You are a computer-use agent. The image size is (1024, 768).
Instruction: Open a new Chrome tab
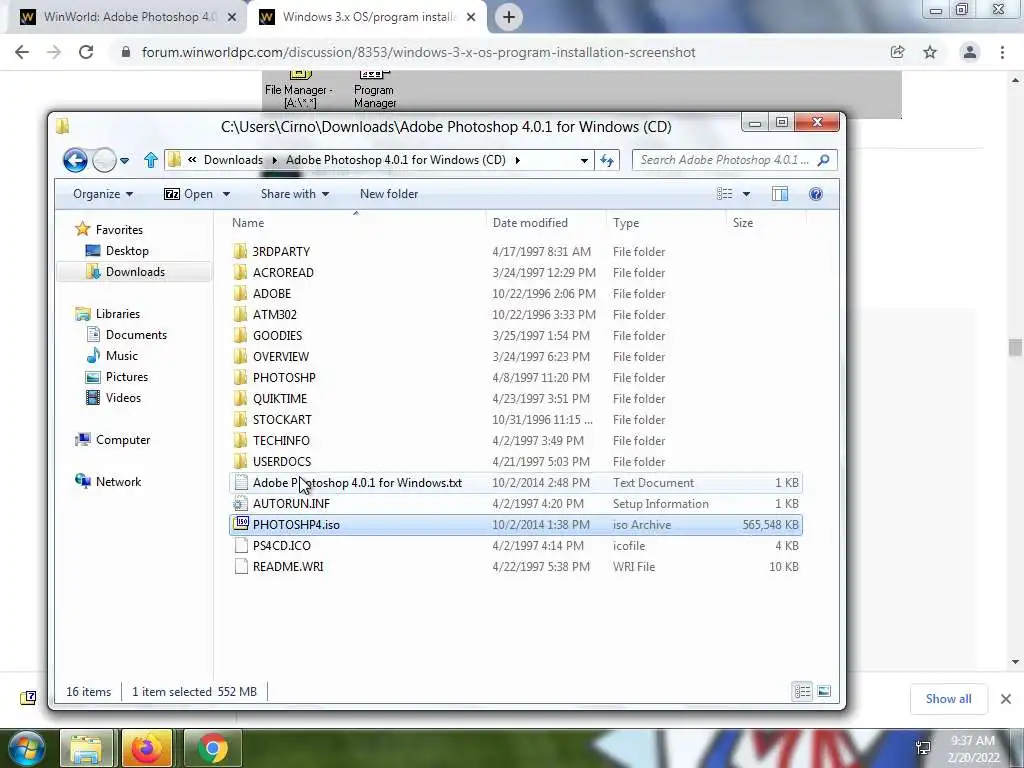tap(509, 17)
